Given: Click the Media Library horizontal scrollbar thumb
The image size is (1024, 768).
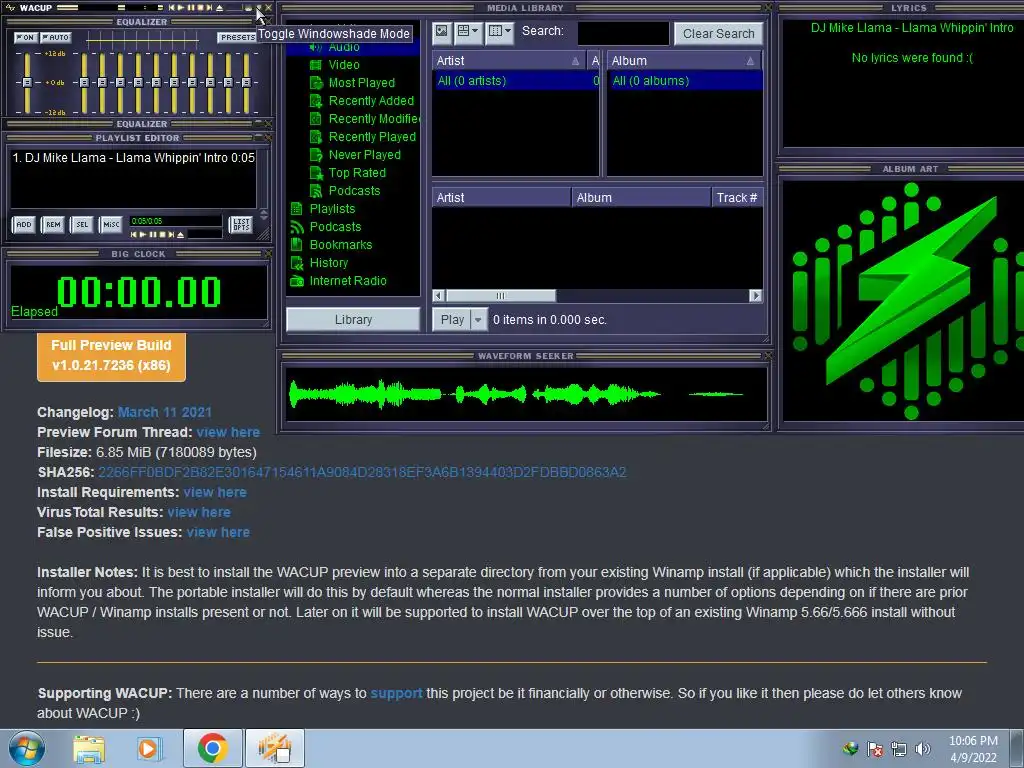Looking at the screenshot, I should [500, 296].
